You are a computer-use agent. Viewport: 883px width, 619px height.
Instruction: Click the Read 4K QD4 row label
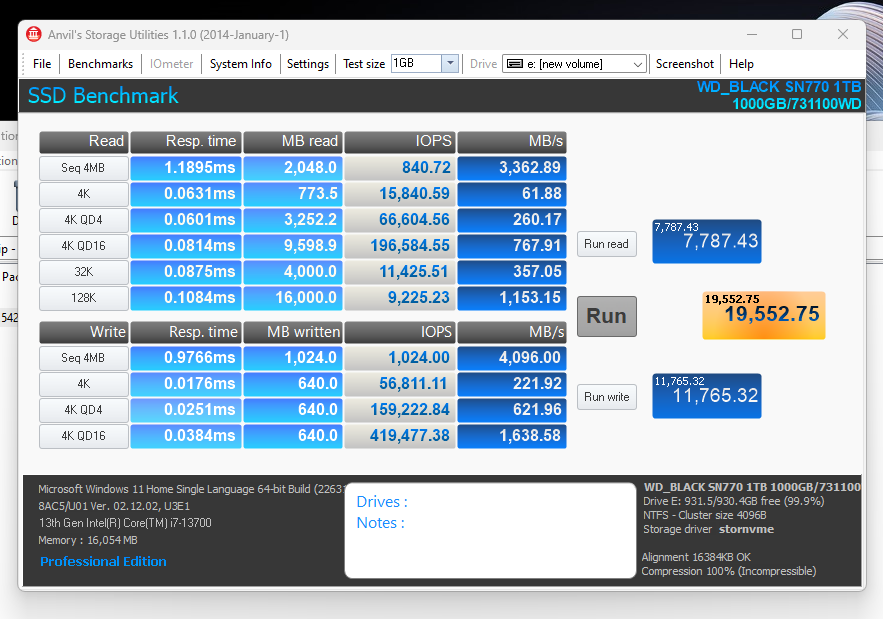[83, 220]
